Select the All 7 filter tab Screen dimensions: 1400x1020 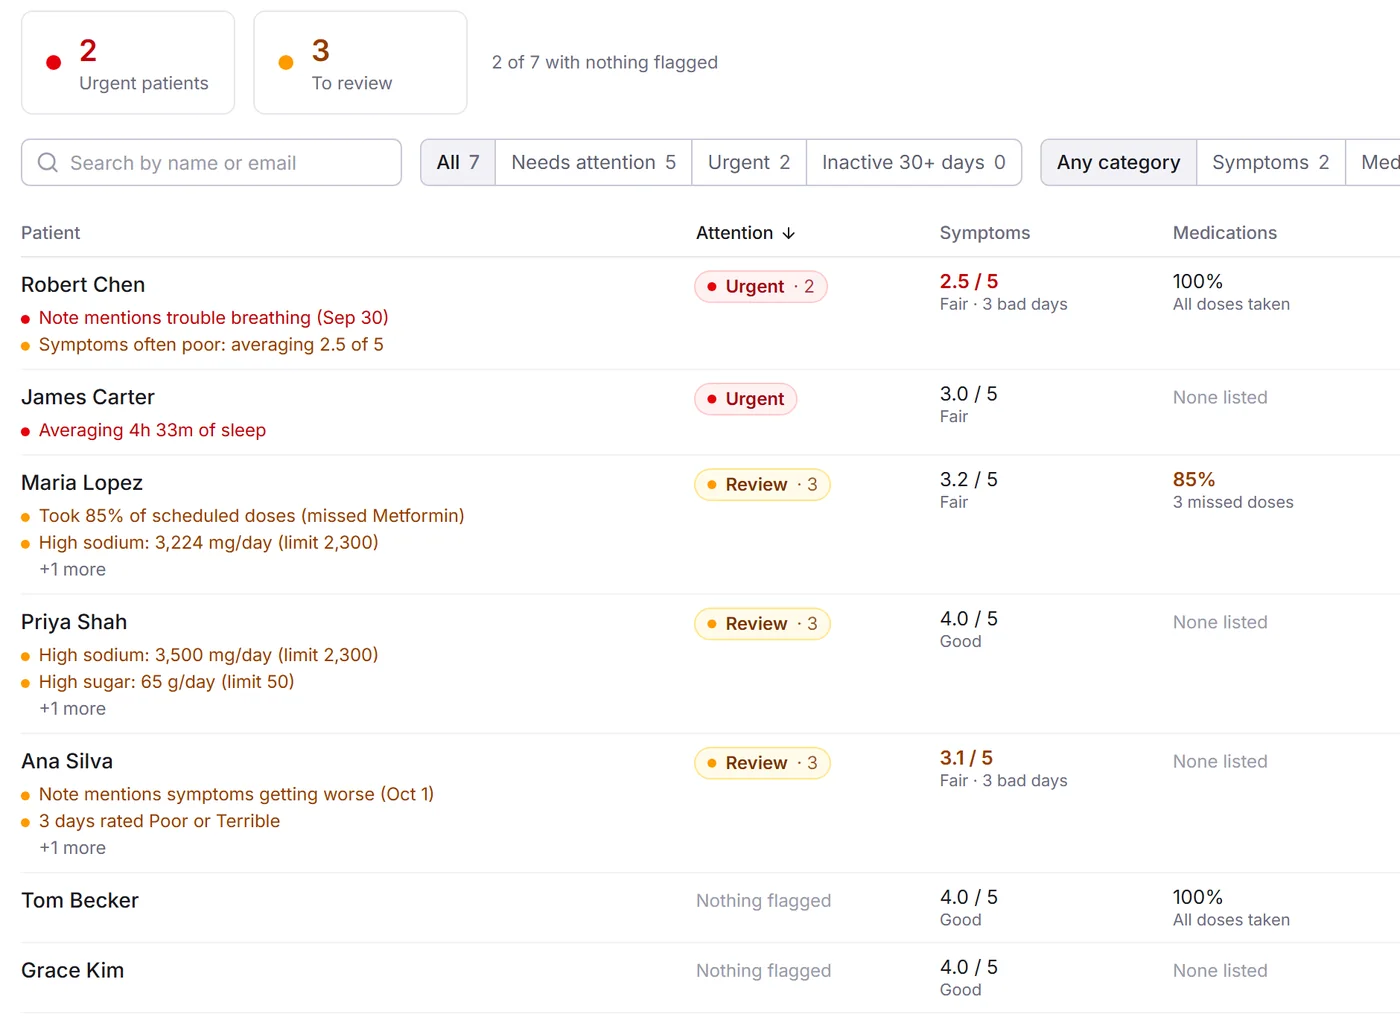point(458,162)
